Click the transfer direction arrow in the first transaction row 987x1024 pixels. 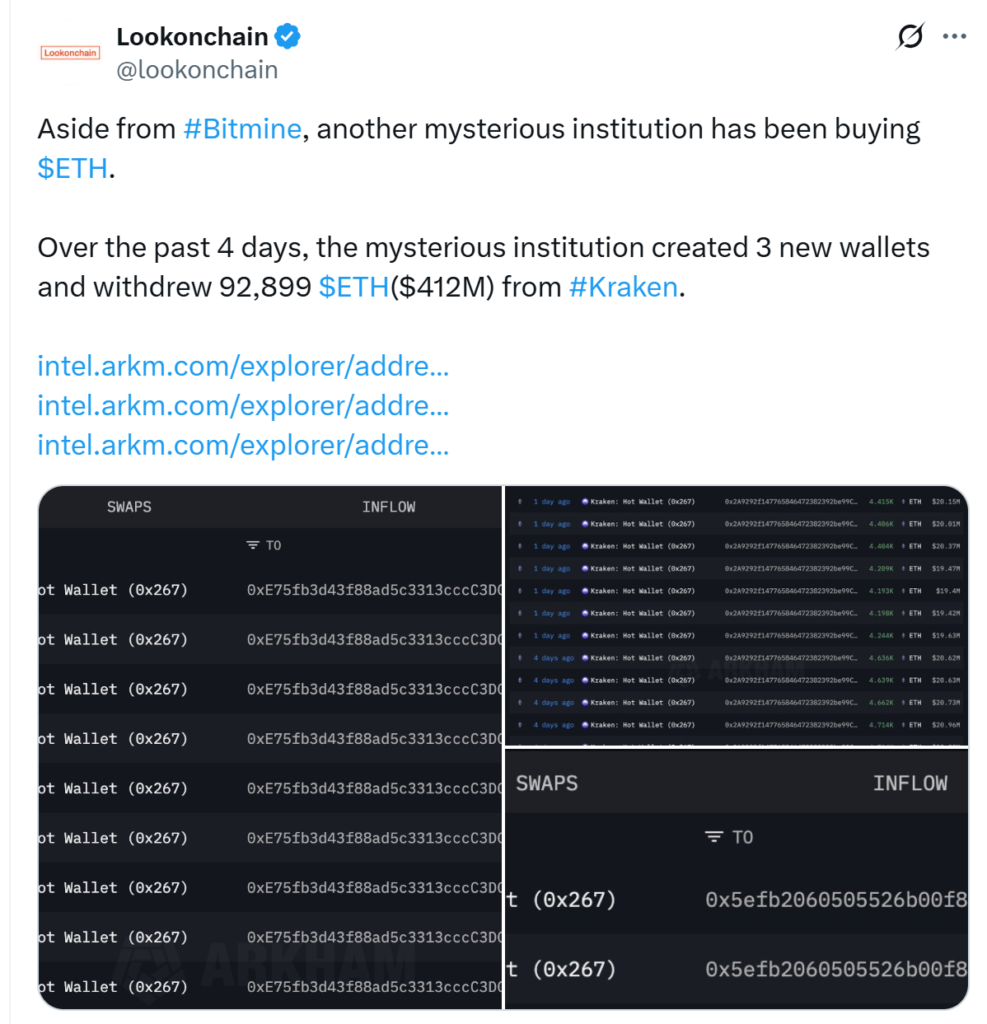(x=520, y=500)
